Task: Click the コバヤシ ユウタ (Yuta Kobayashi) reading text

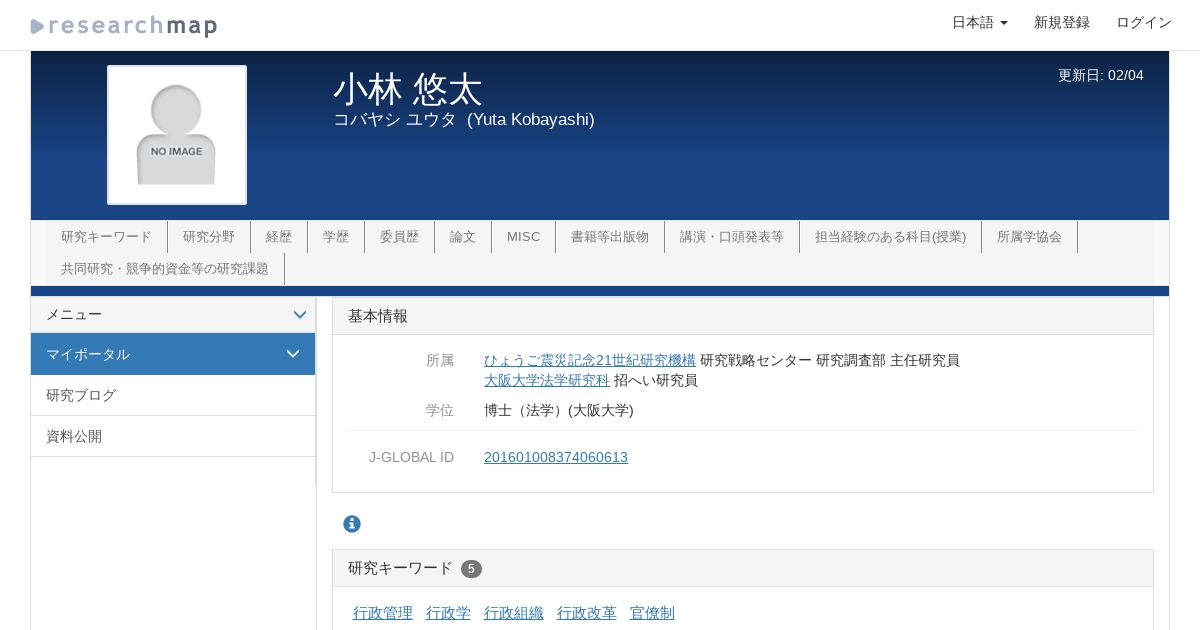Action: click(464, 120)
